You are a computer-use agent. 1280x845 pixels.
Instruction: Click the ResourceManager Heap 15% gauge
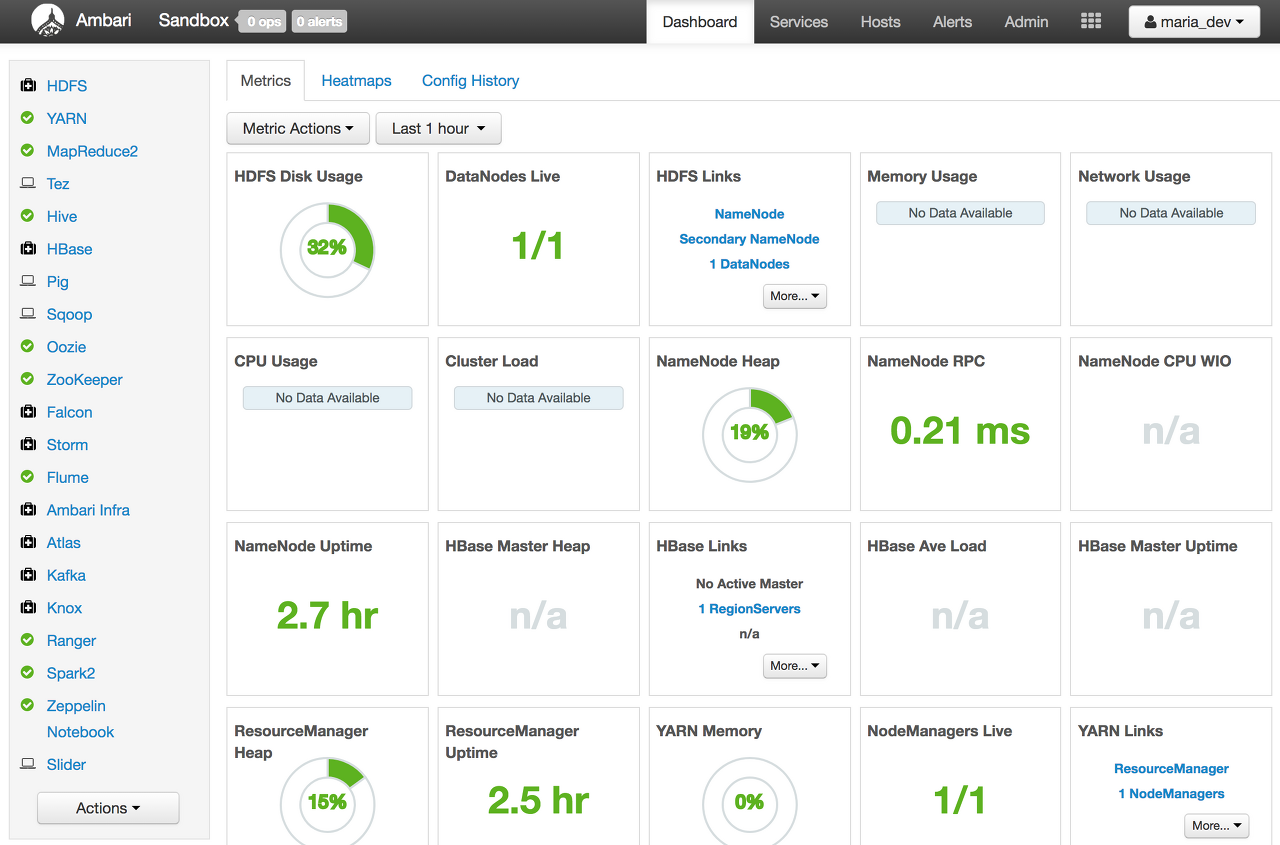coord(327,801)
